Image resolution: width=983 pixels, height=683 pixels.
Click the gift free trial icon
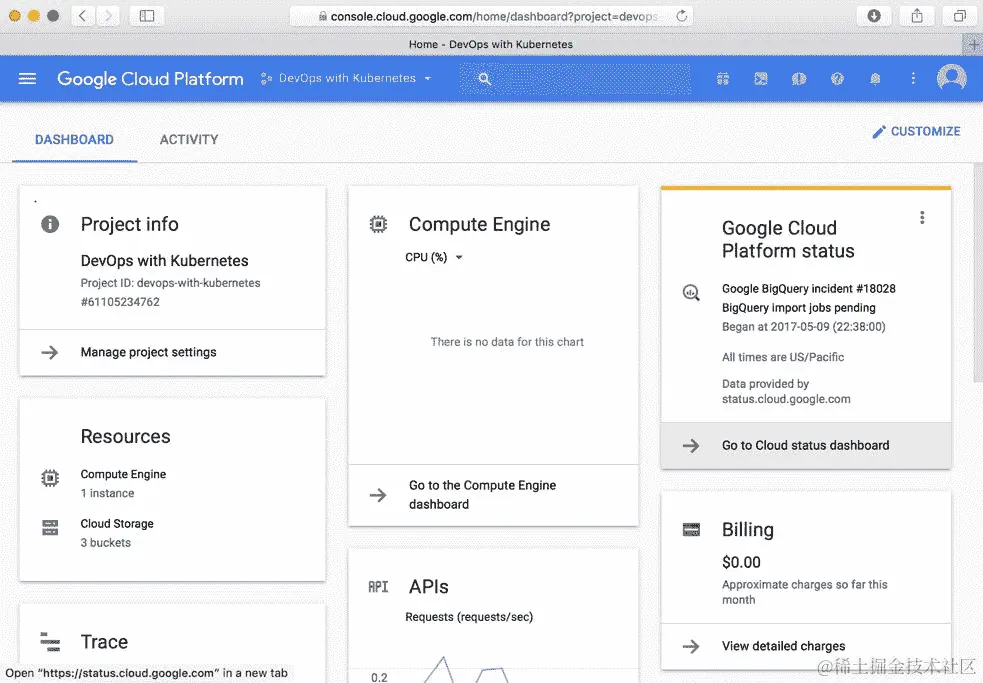click(723, 78)
